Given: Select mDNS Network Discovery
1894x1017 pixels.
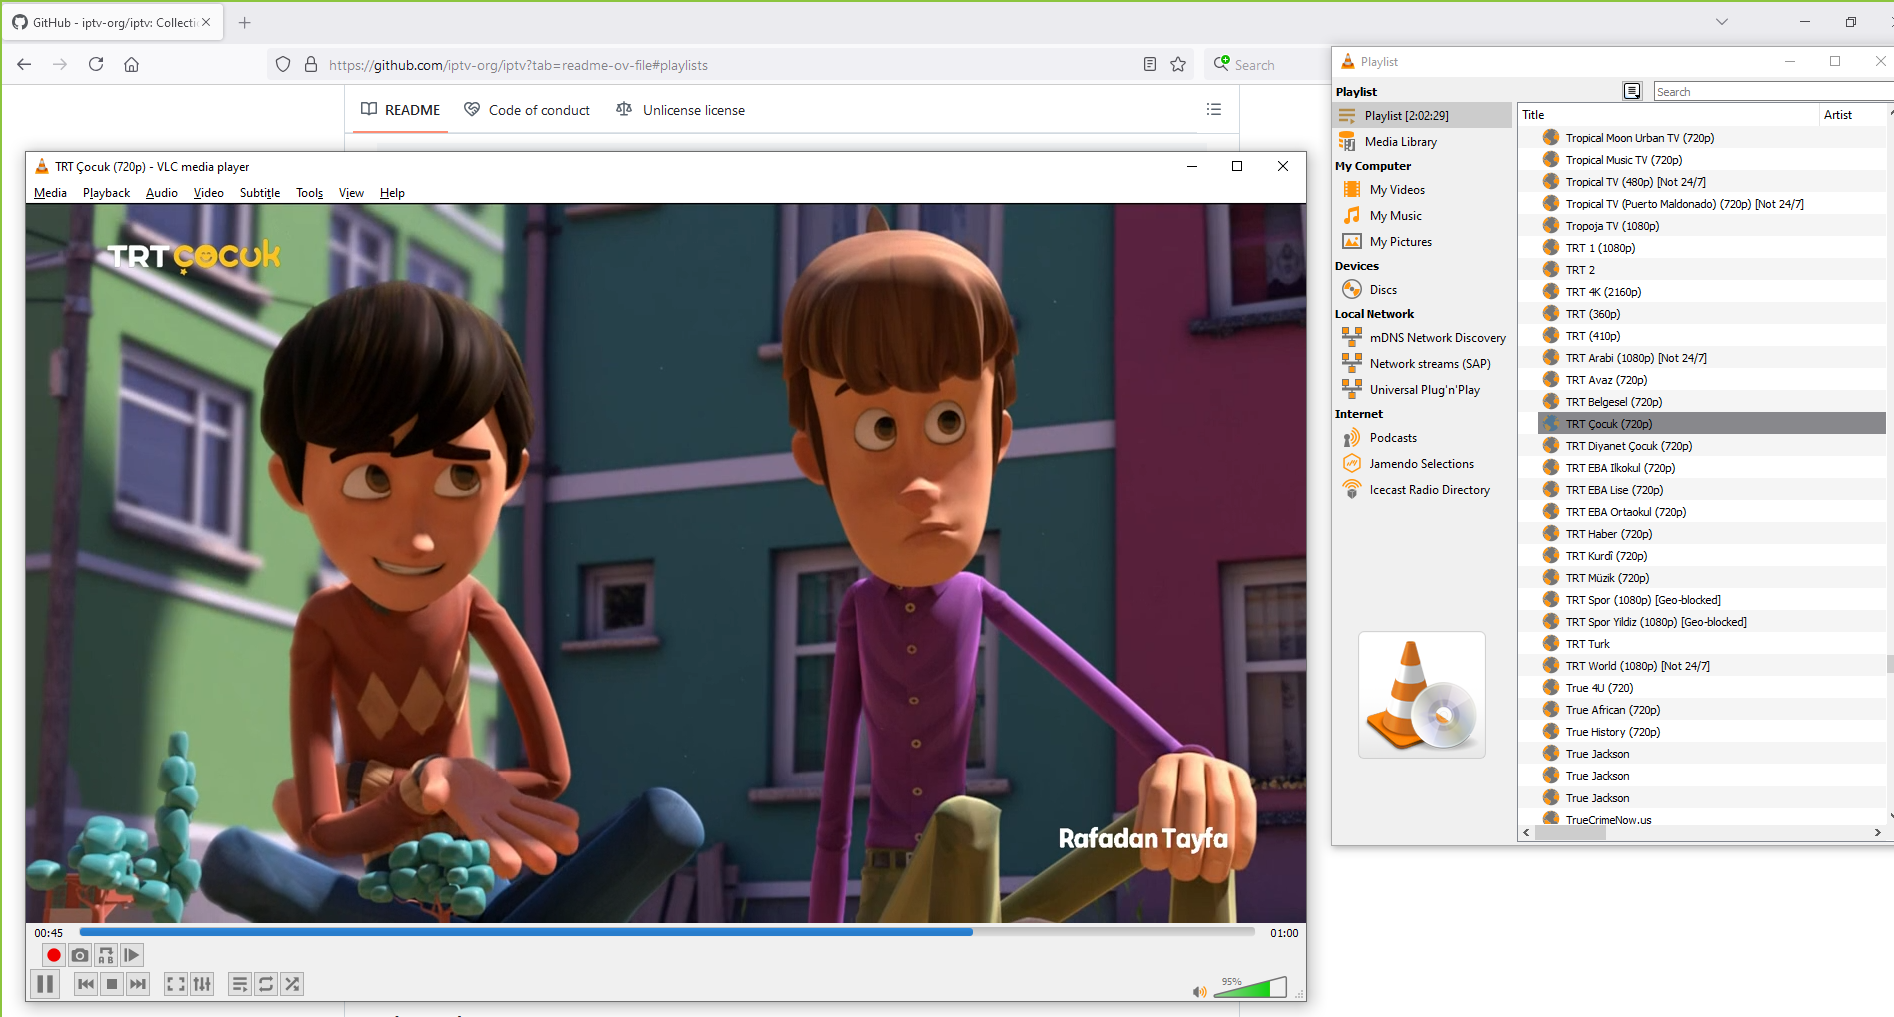Looking at the screenshot, I should [1422, 338].
